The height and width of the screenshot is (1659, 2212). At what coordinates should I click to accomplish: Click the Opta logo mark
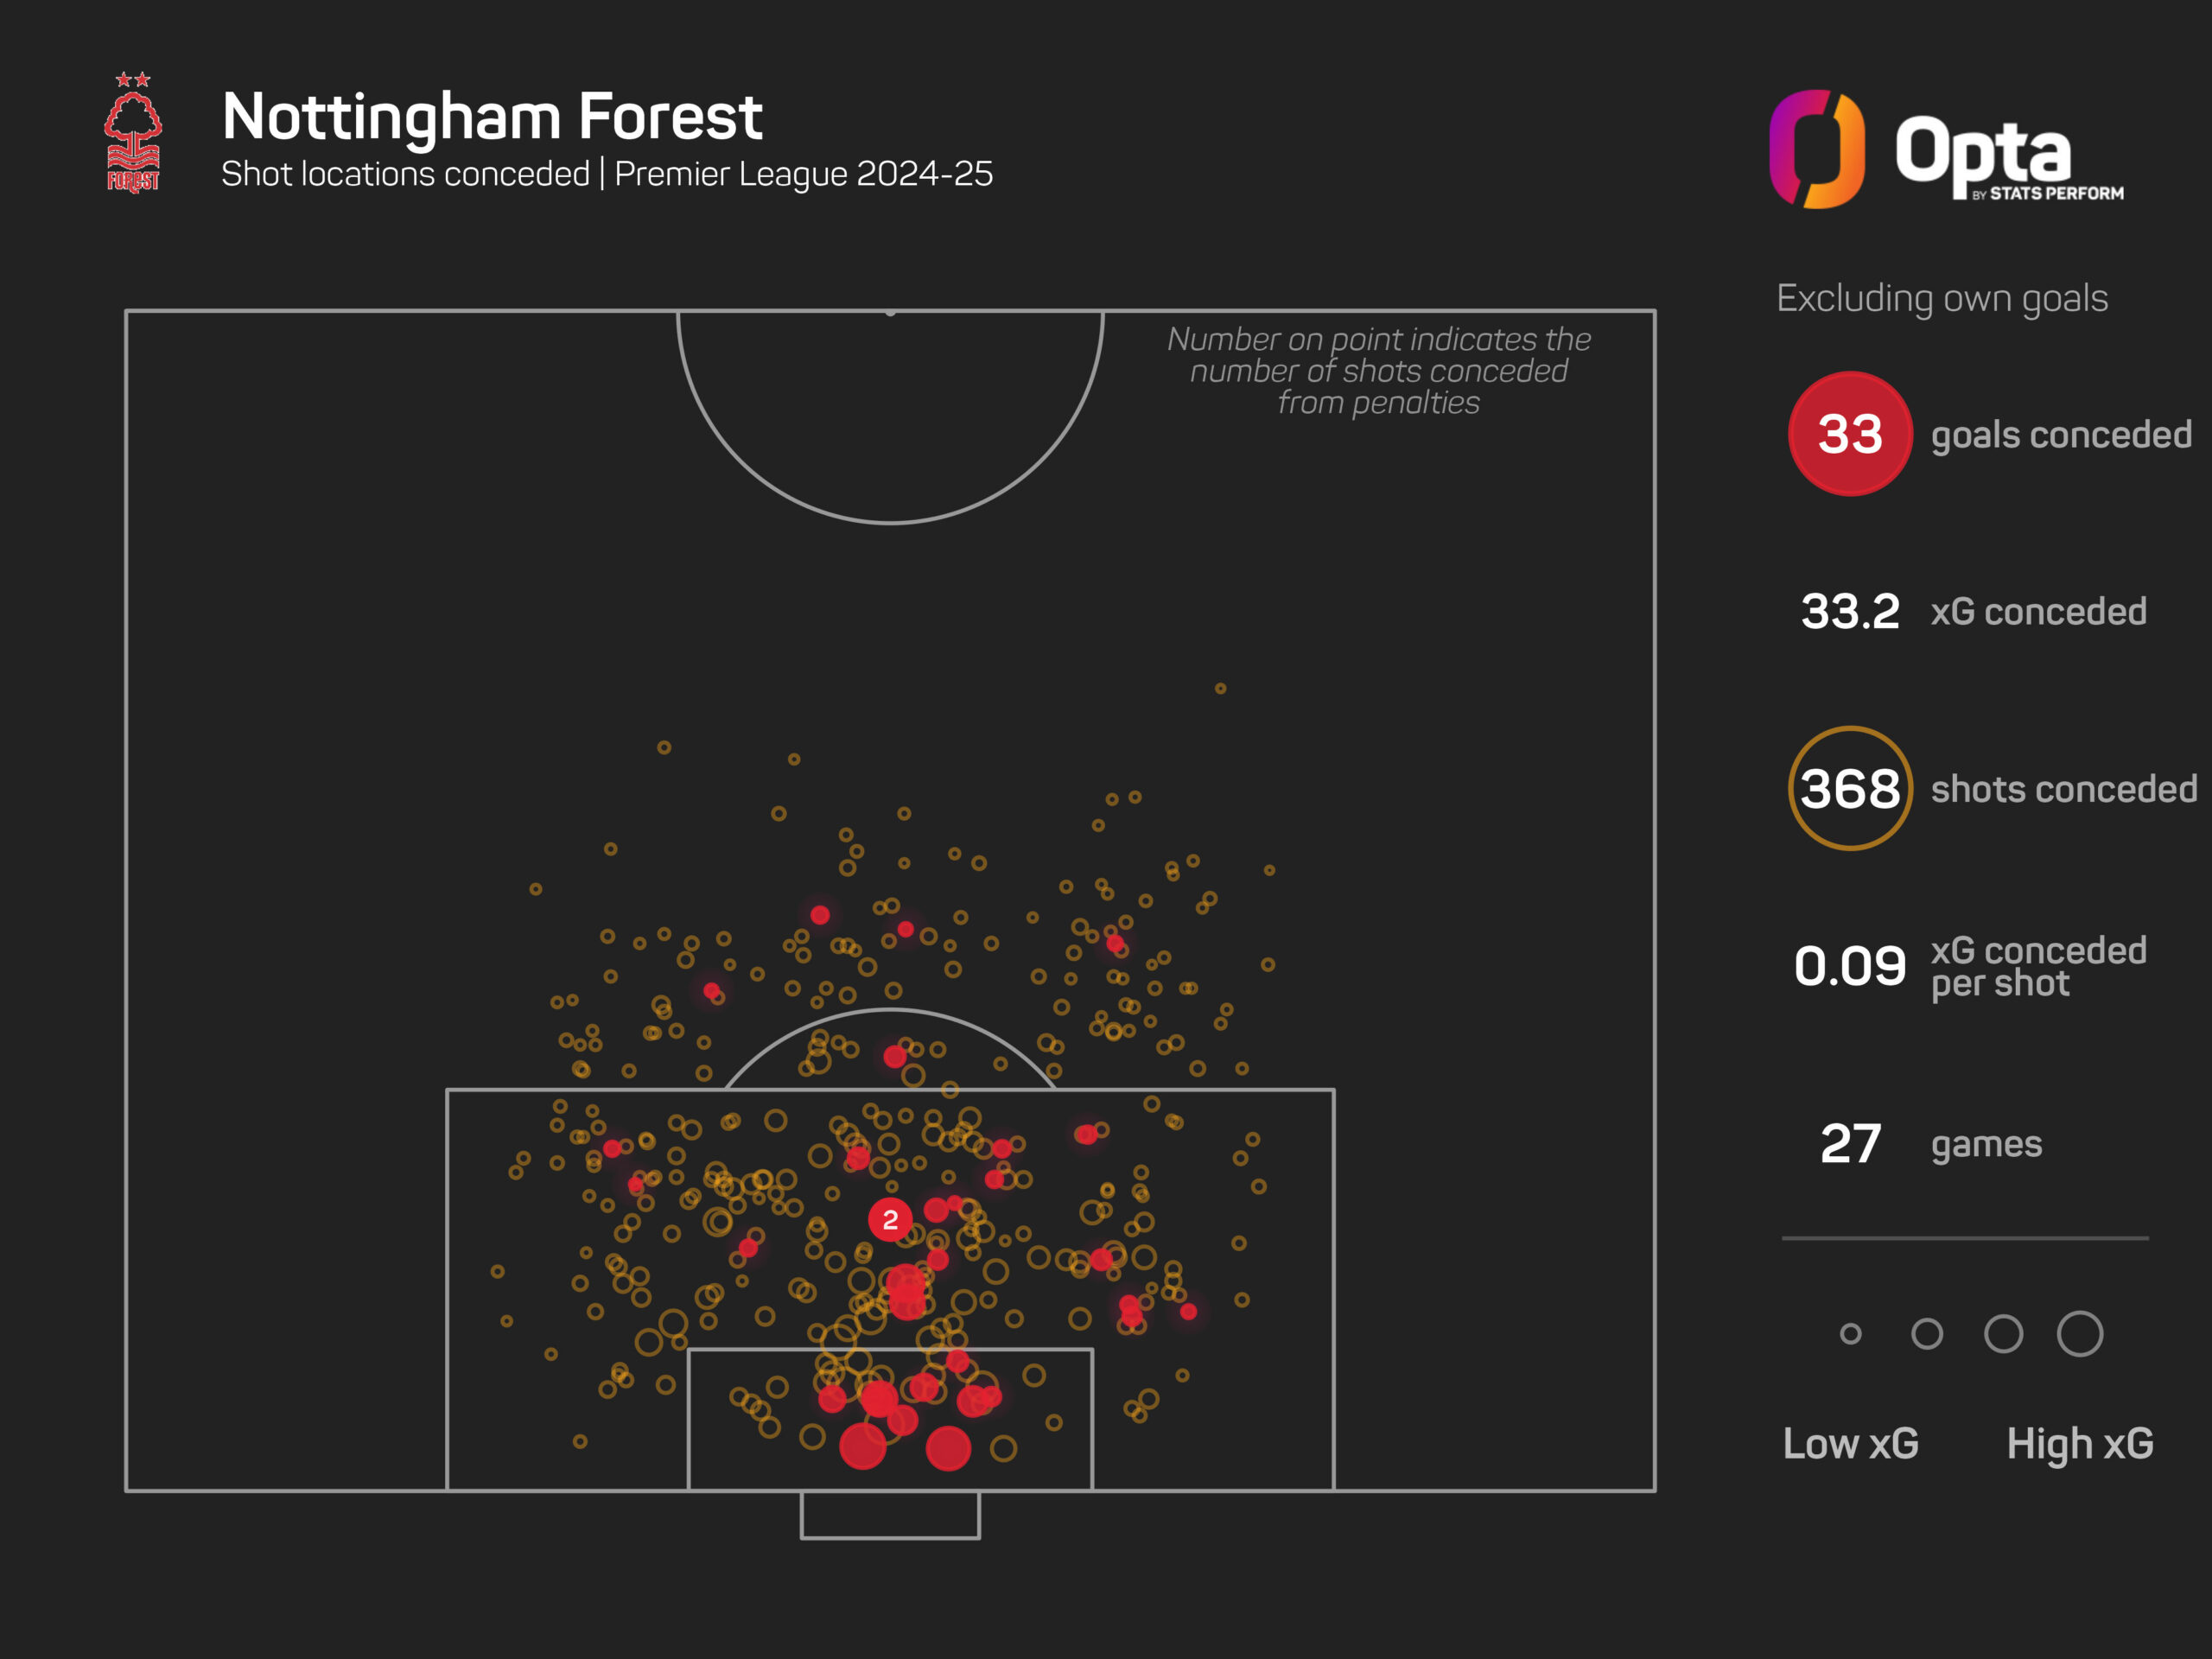point(1817,149)
